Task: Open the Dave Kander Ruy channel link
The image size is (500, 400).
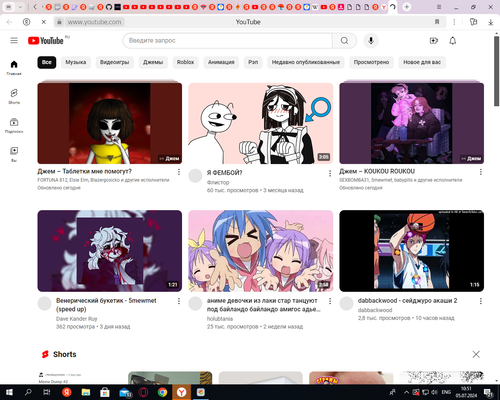Action: click(x=77, y=319)
